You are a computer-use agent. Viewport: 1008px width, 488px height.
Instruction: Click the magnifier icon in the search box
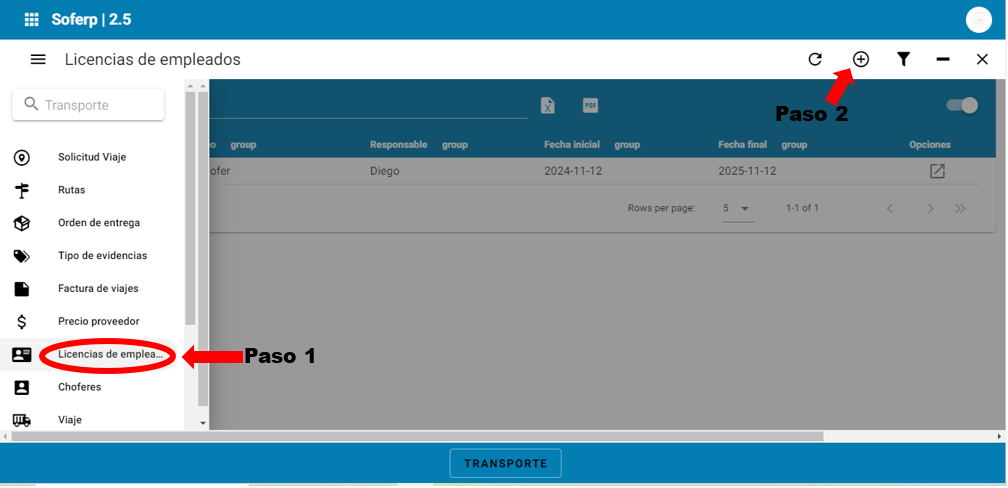[31, 104]
